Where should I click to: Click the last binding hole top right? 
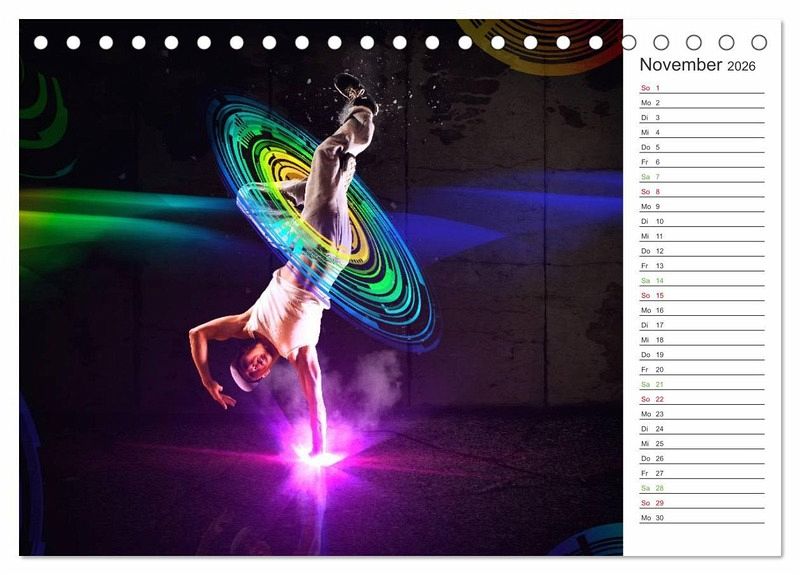[759, 42]
